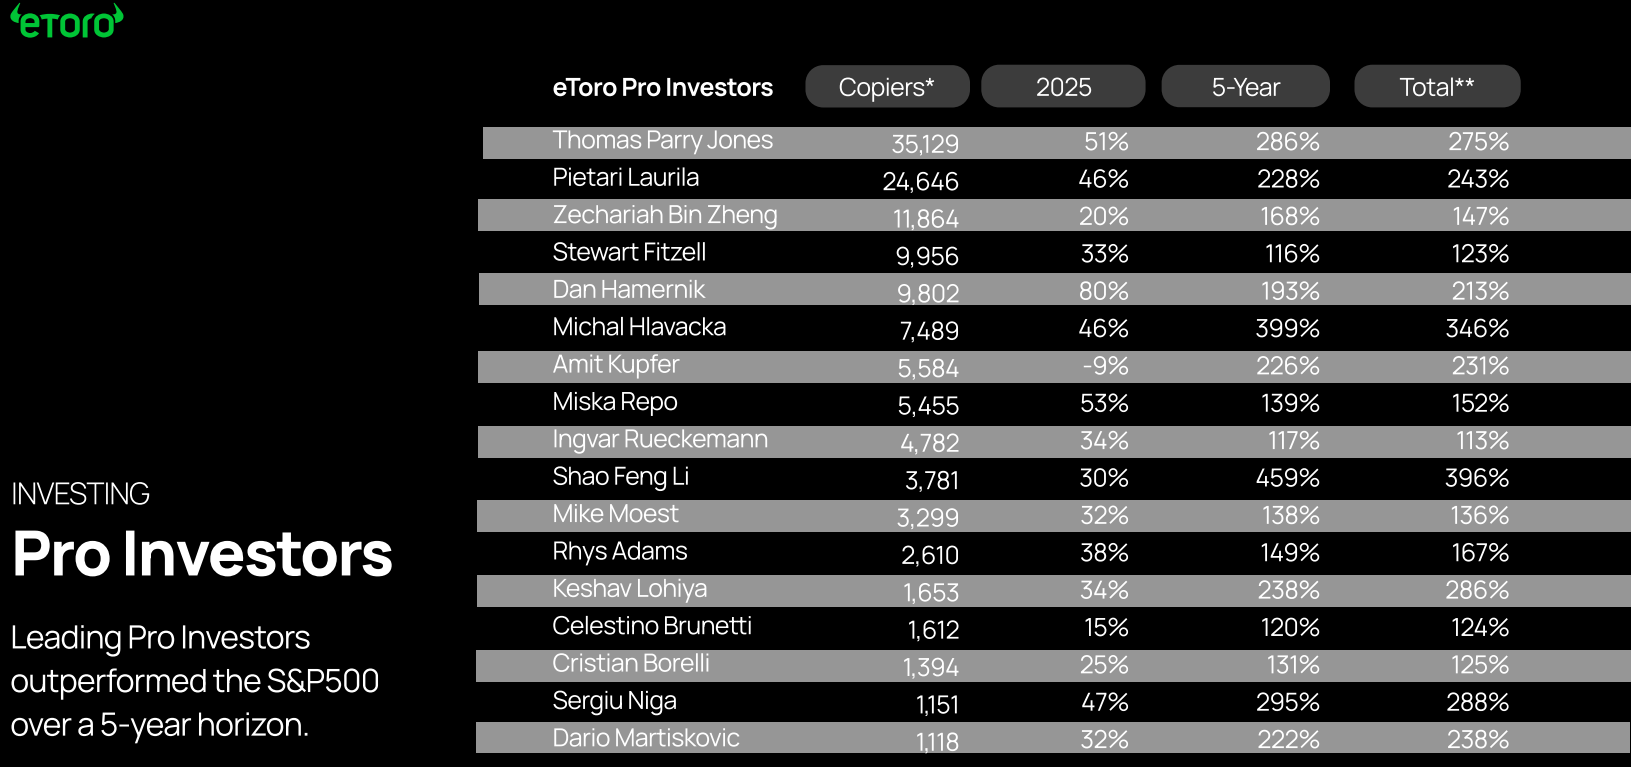Image resolution: width=1631 pixels, height=767 pixels.
Task: Select Dario Martiskovic row name
Action: click(645, 739)
